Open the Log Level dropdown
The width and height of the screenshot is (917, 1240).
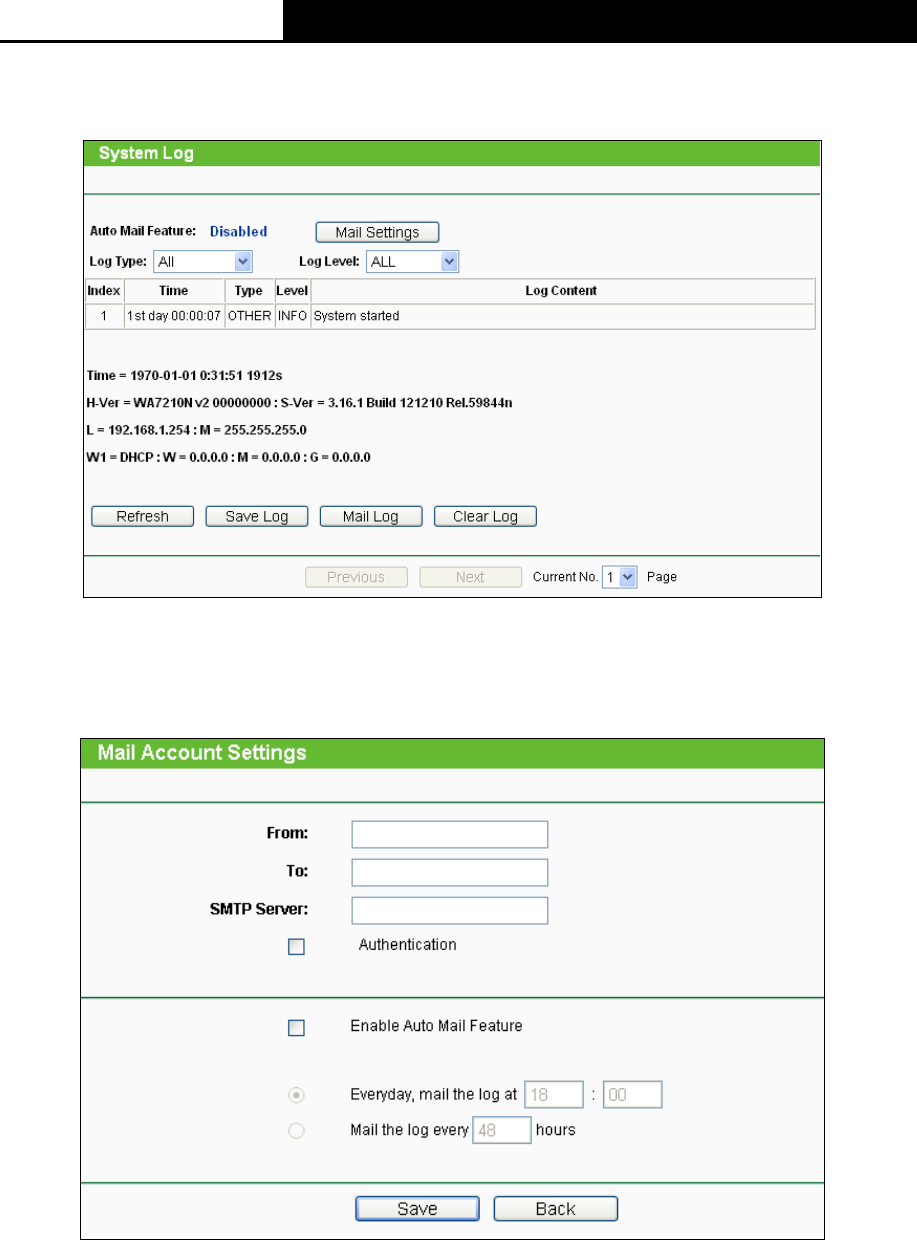click(x=413, y=261)
